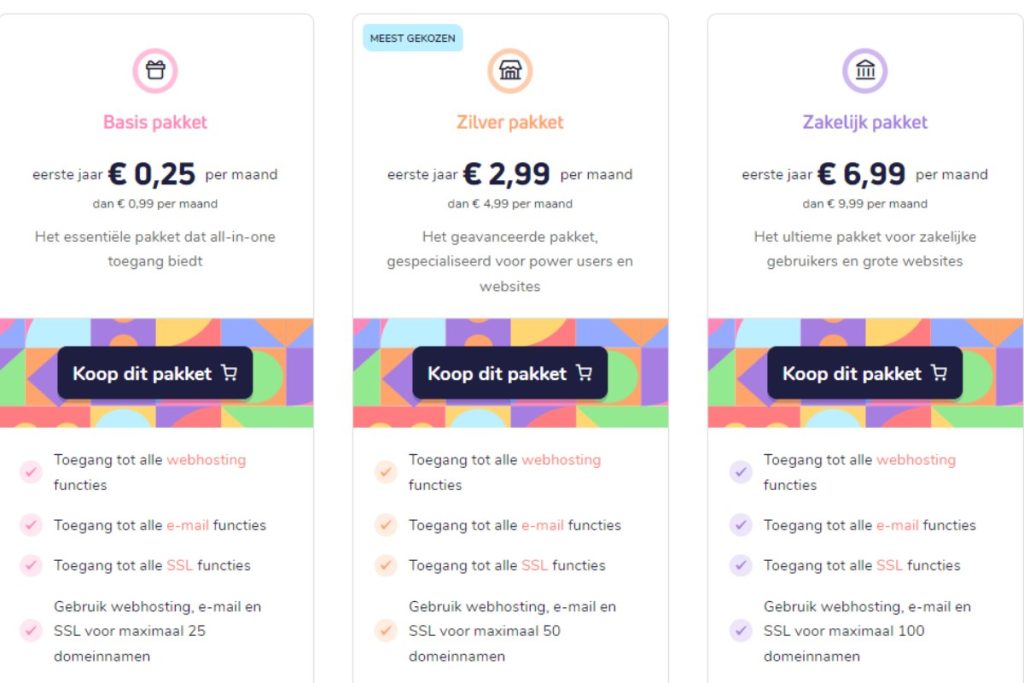
Task: Select the Zakelijk pakket heading
Action: point(865,122)
